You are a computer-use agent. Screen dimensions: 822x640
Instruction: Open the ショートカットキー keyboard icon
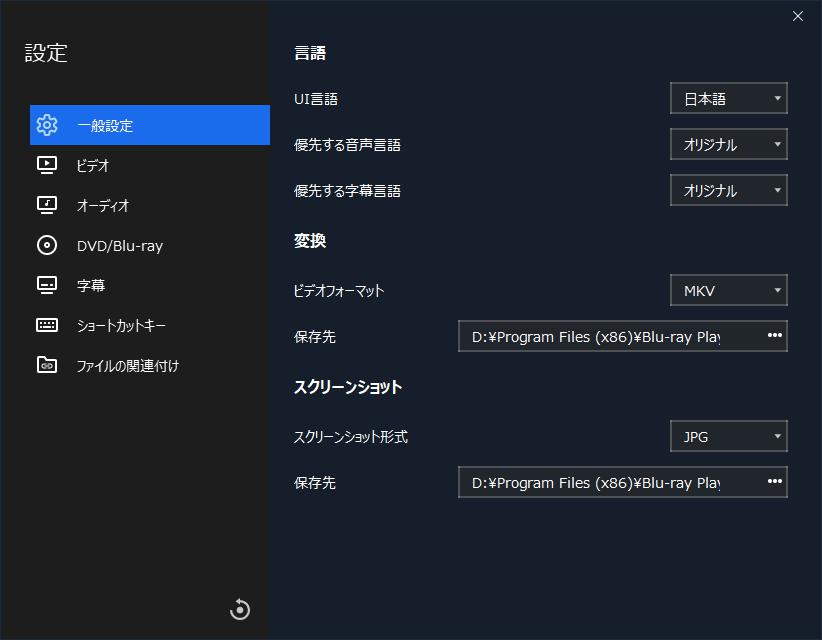[47, 325]
